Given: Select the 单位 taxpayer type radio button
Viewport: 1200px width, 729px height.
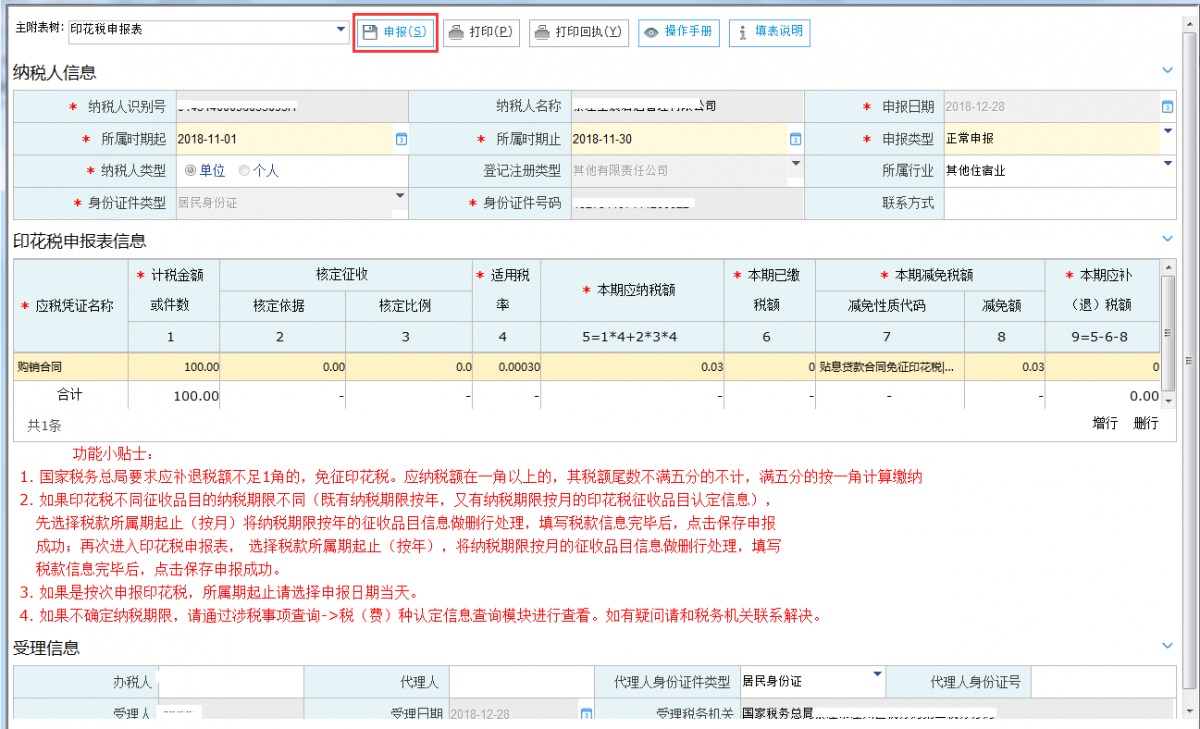Looking at the screenshot, I should [x=190, y=171].
